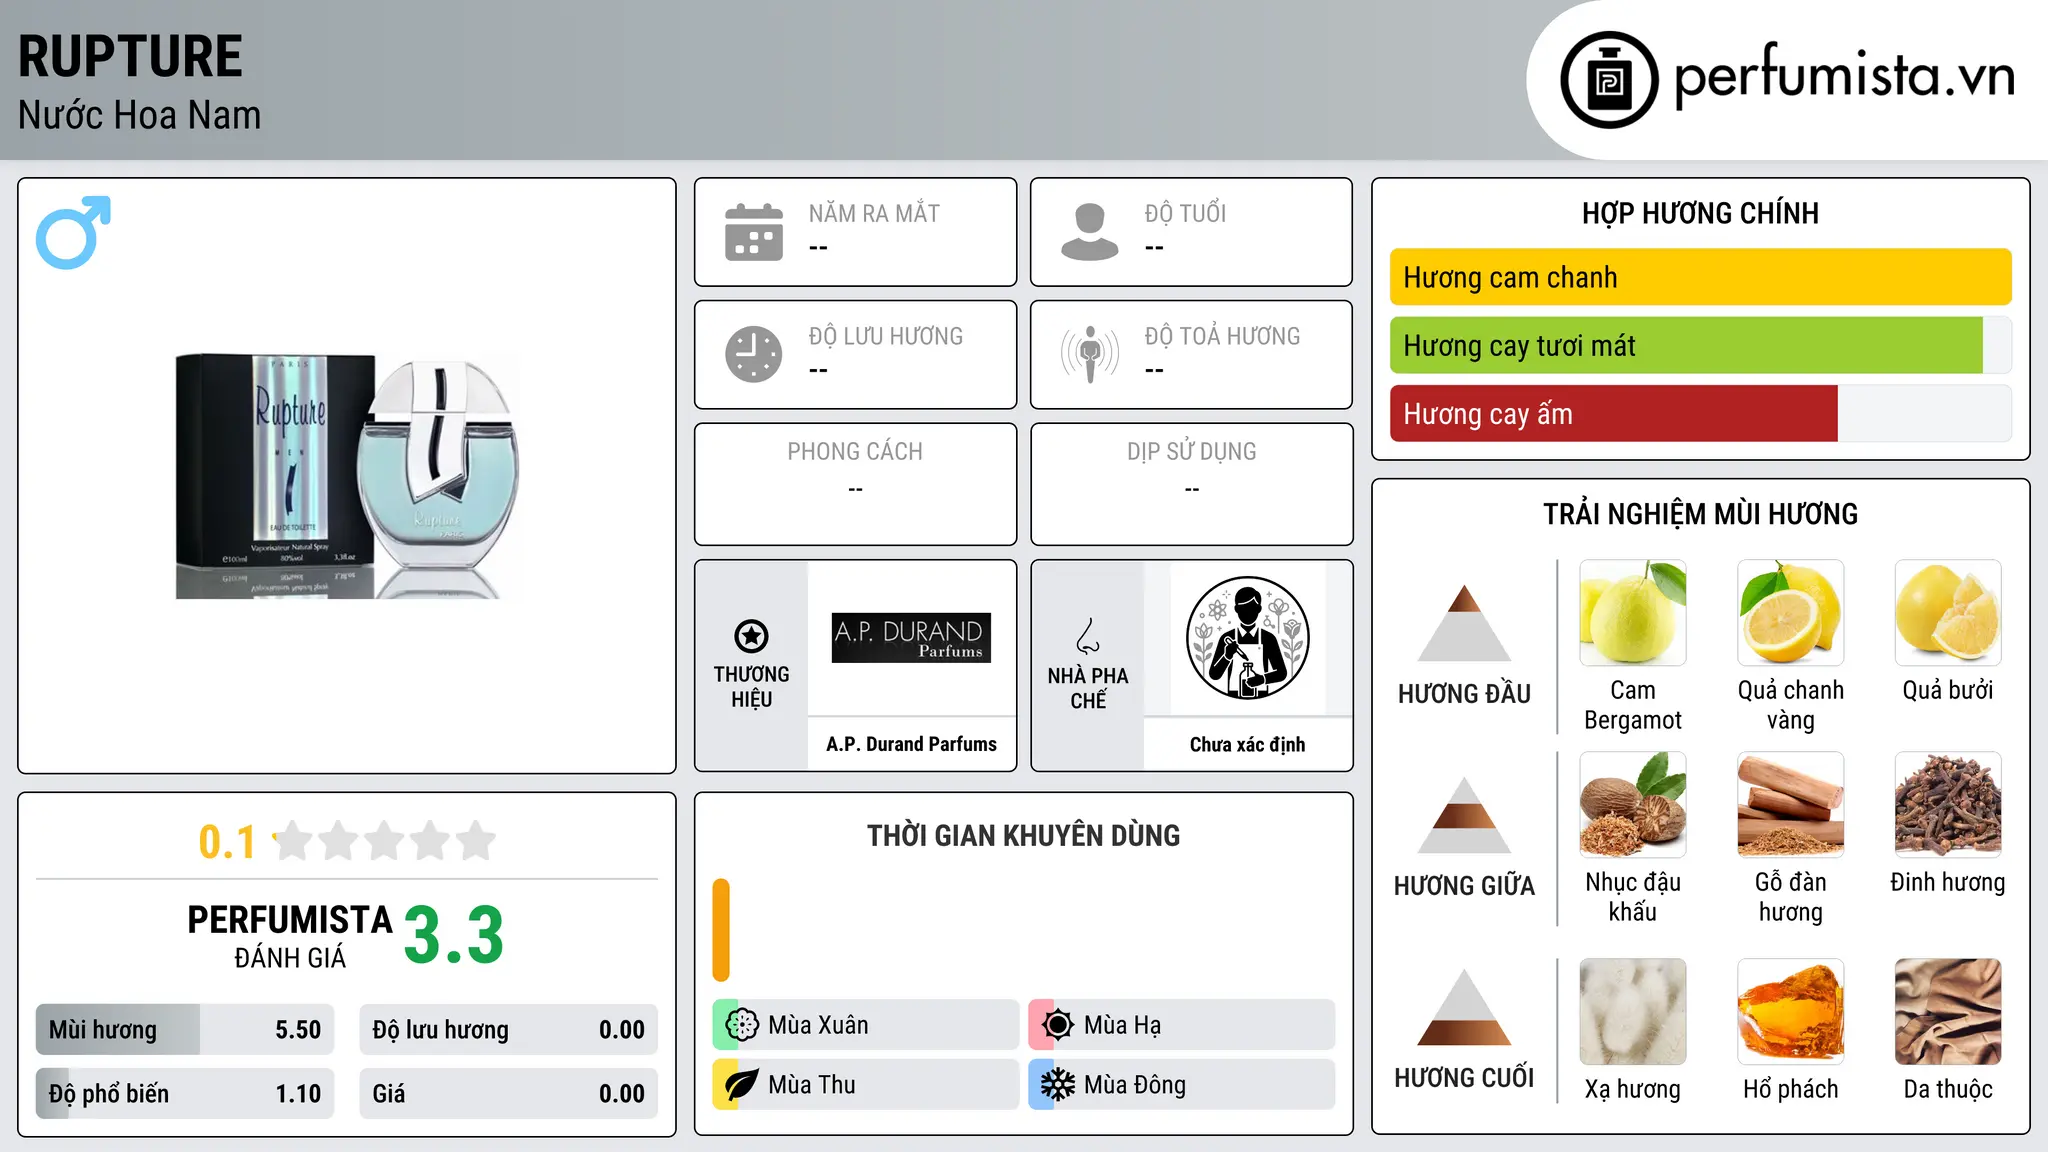Click the blue male gender symbol
This screenshot has height=1152, width=2048.
[73, 232]
